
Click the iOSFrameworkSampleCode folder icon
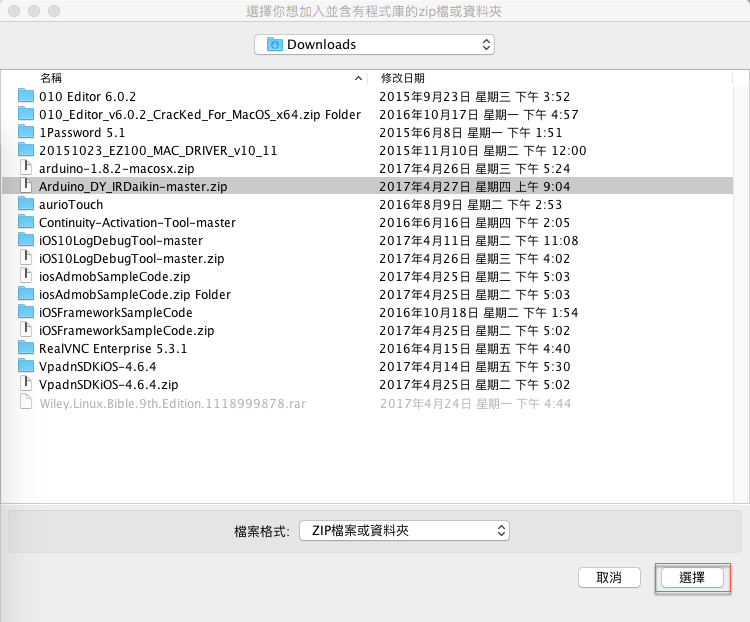click(26, 312)
